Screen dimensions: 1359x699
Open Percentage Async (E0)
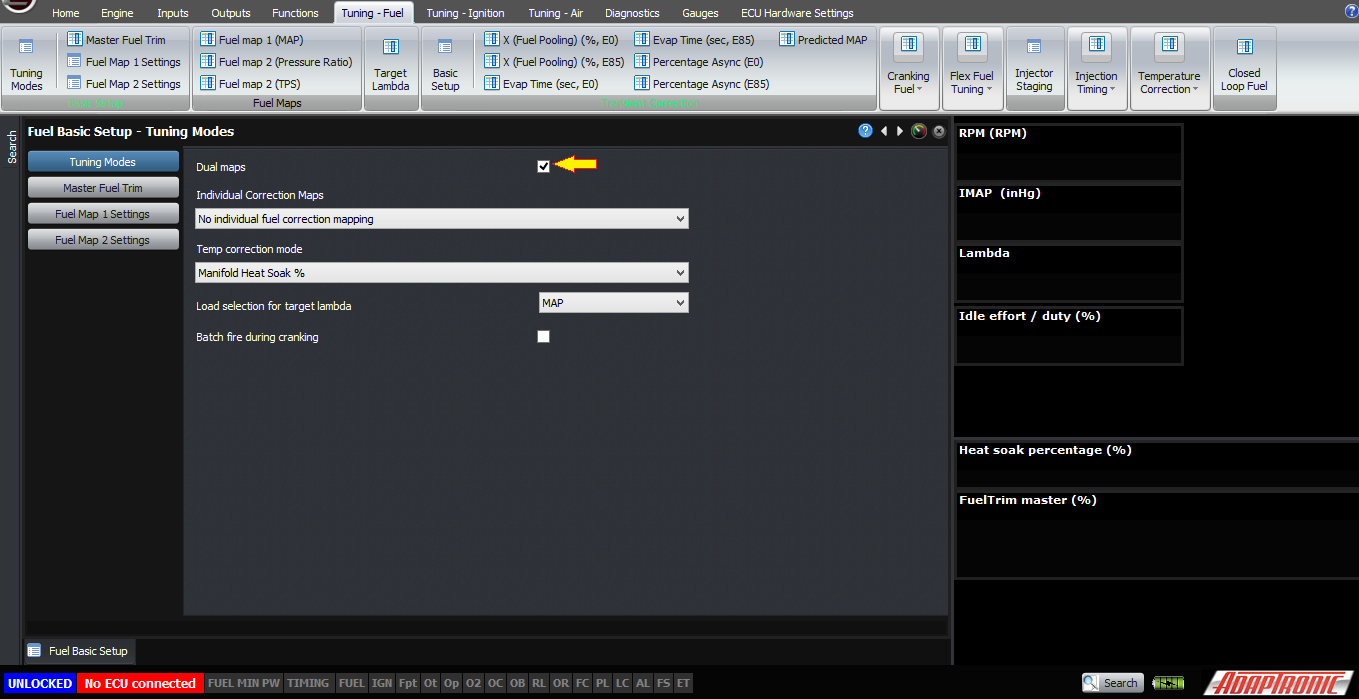[698, 62]
